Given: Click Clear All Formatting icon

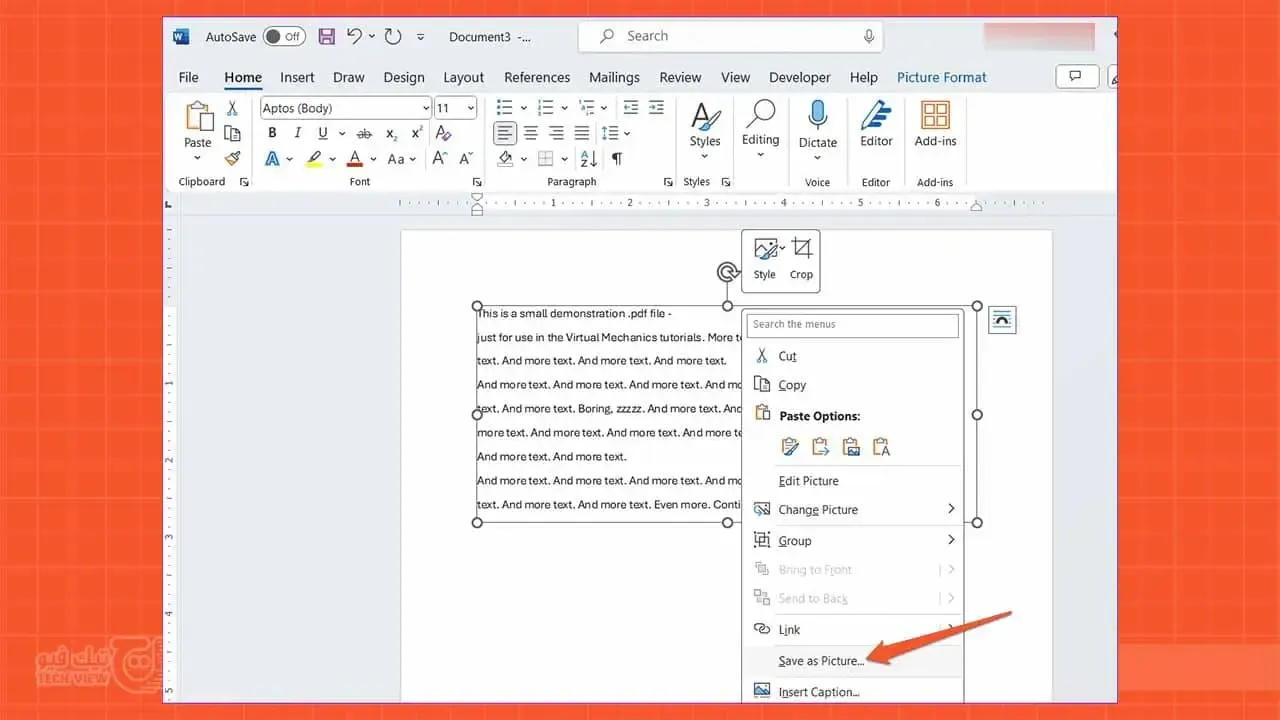Looking at the screenshot, I should click(444, 133).
